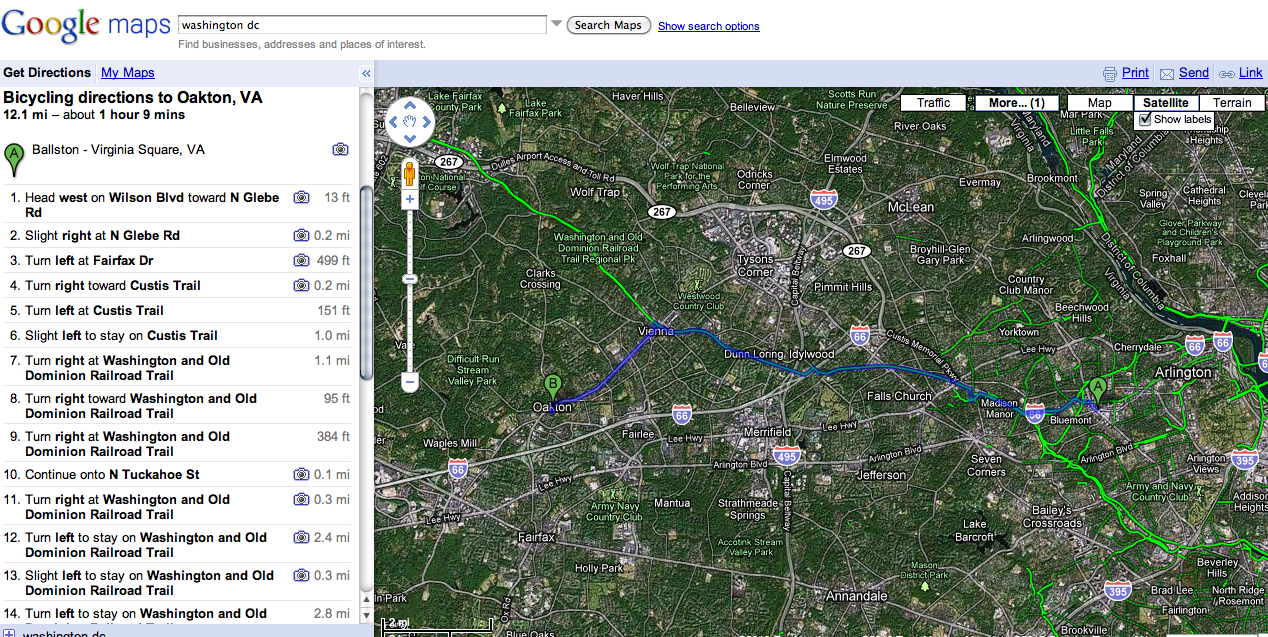The image size is (1268, 637).
Task: Click the Street View pegman icon
Action: (x=409, y=172)
